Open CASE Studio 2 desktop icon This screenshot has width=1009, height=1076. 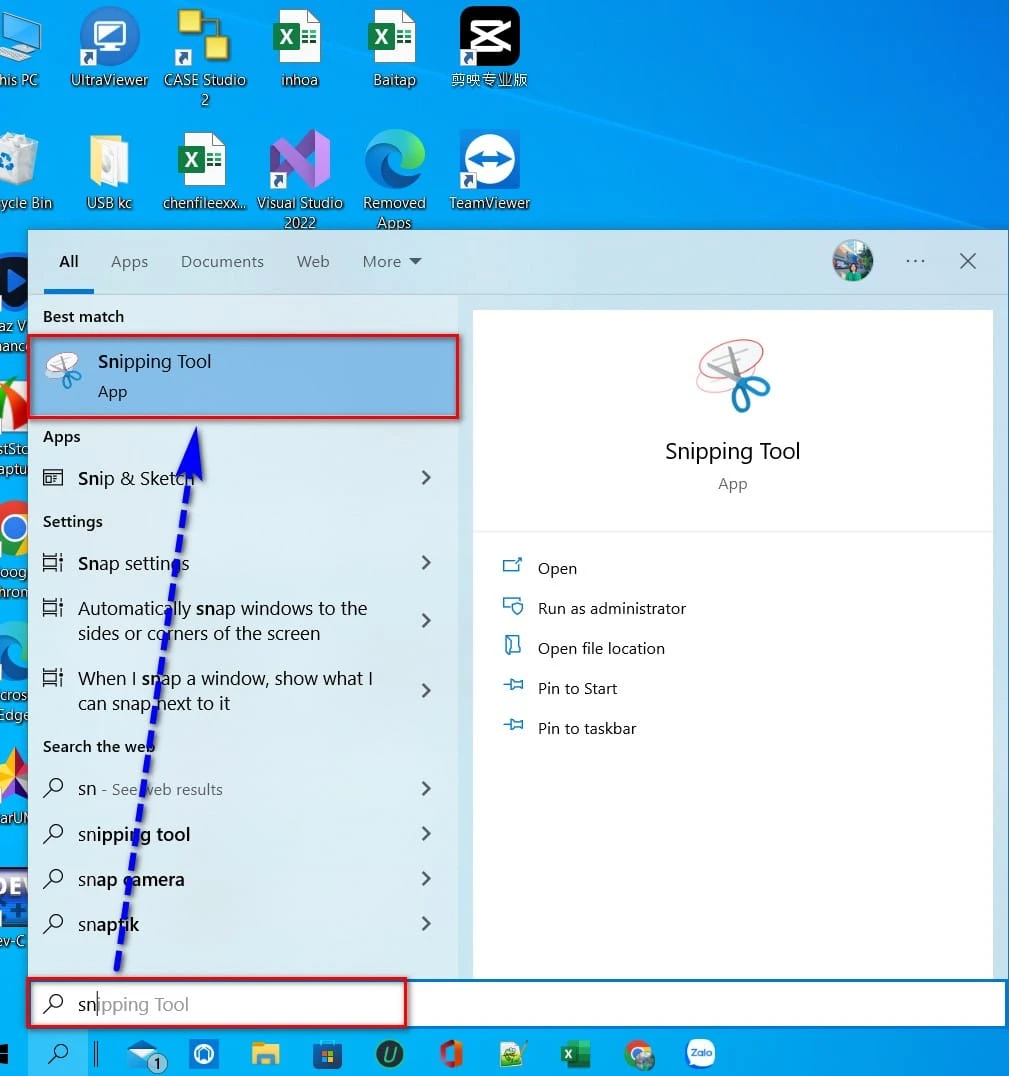coord(204,40)
